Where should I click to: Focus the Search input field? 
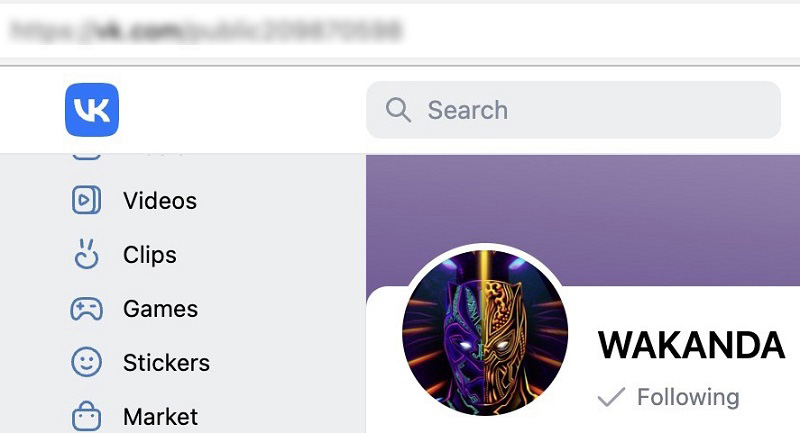point(573,110)
